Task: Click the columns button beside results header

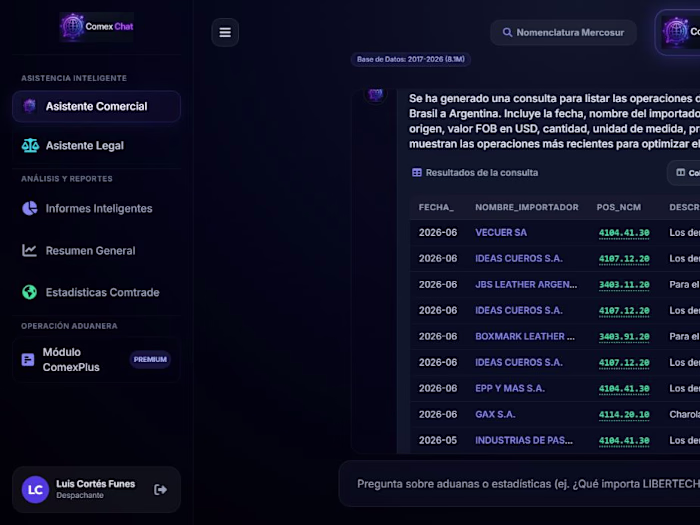Action: tap(684, 173)
